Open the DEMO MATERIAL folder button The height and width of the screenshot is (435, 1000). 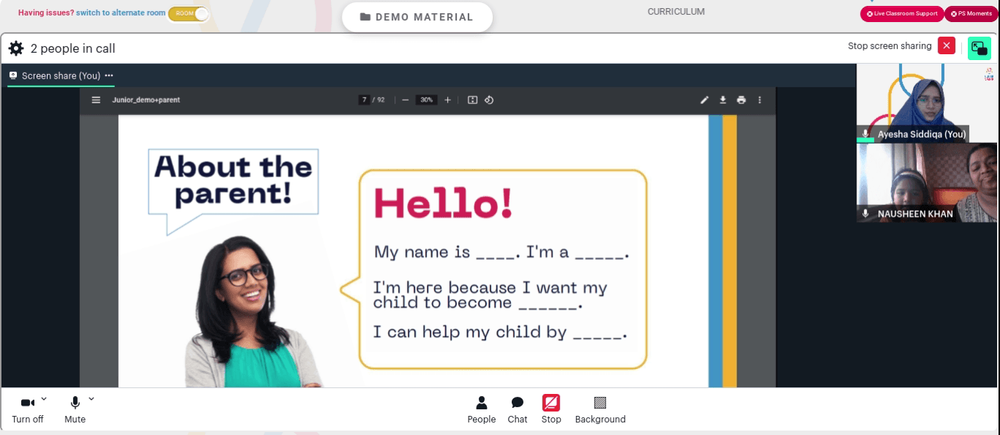point(417,17)
